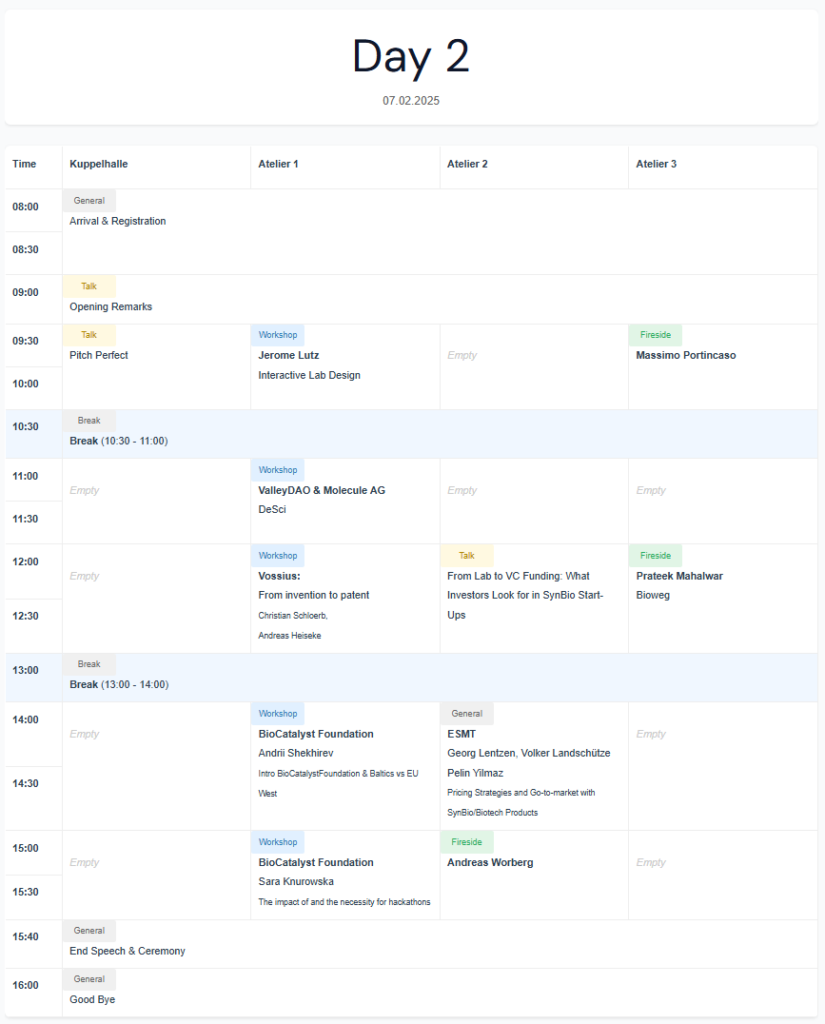Image resolution: width=825 pixels, height=1024 pixels.
Task: Open the Opening Remarks talk
Action: click(111, 307)
